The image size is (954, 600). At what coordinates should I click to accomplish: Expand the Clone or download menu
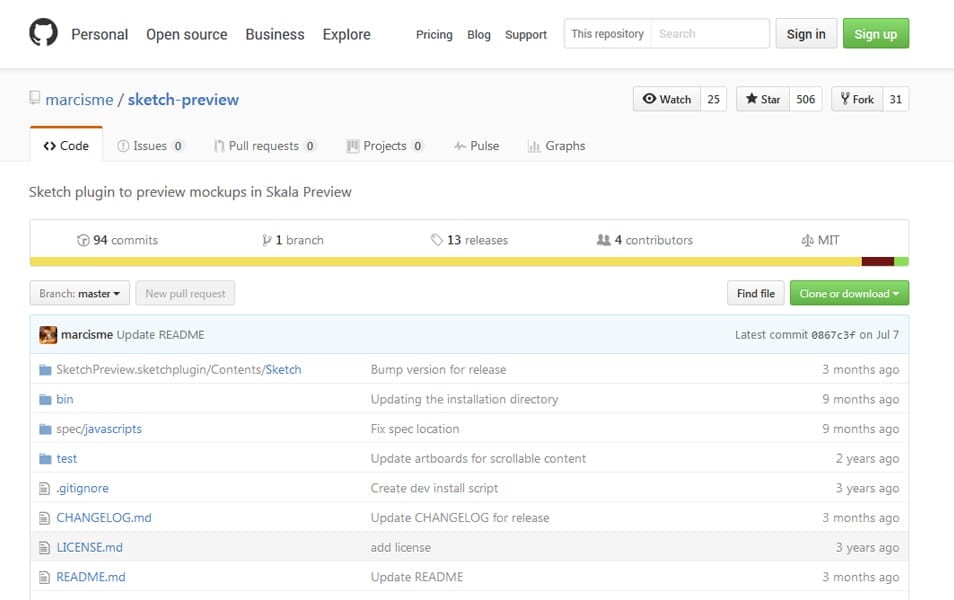coord(849,294)
